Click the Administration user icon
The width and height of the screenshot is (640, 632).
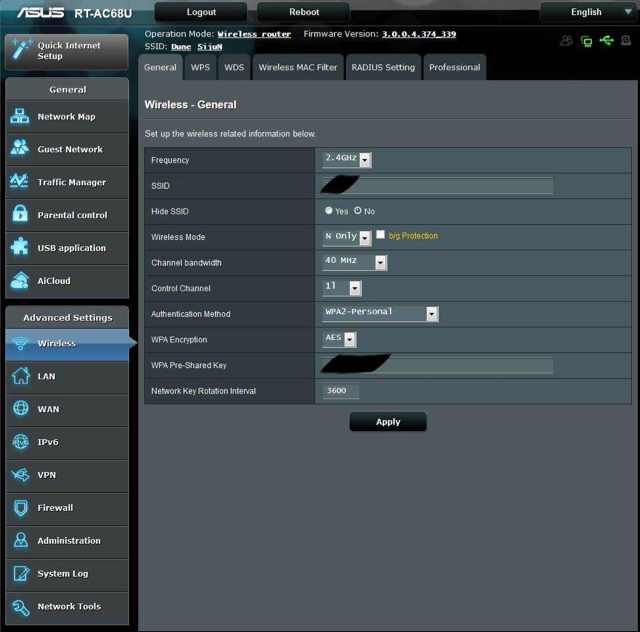click(20, 540)
